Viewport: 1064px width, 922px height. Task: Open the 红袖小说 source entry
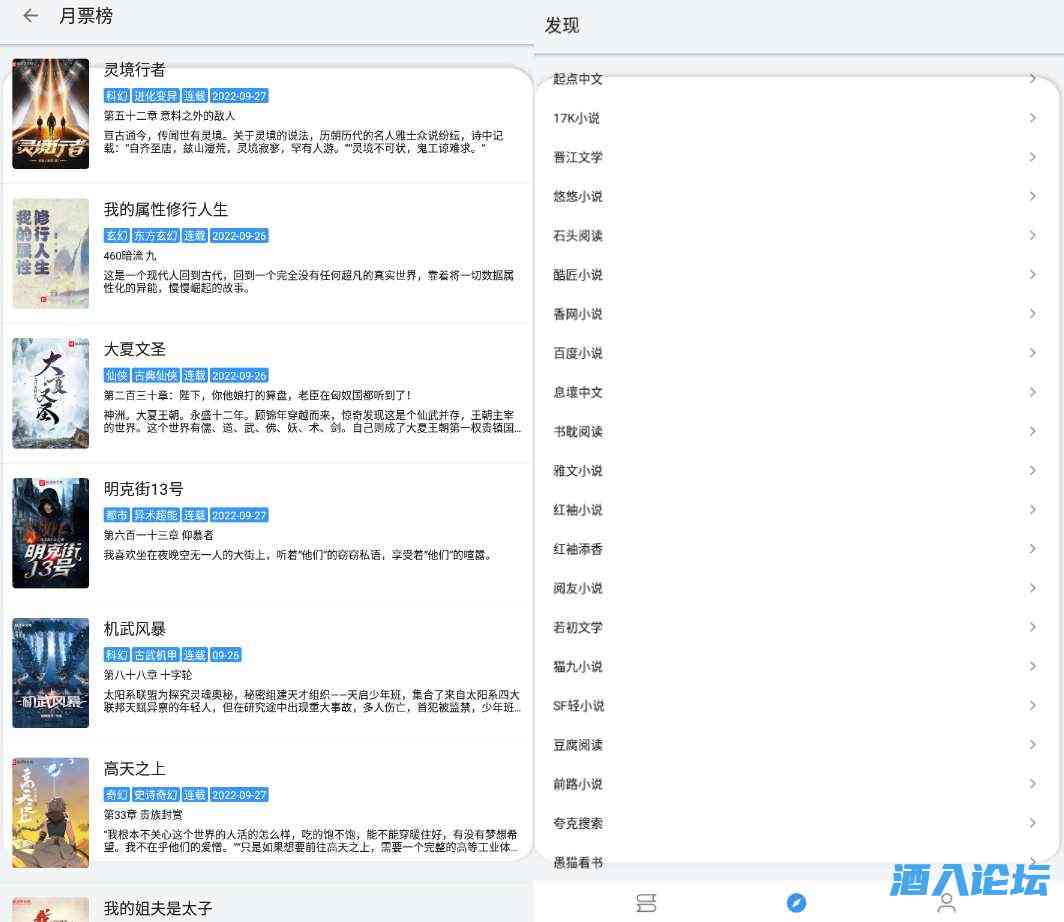796,510
